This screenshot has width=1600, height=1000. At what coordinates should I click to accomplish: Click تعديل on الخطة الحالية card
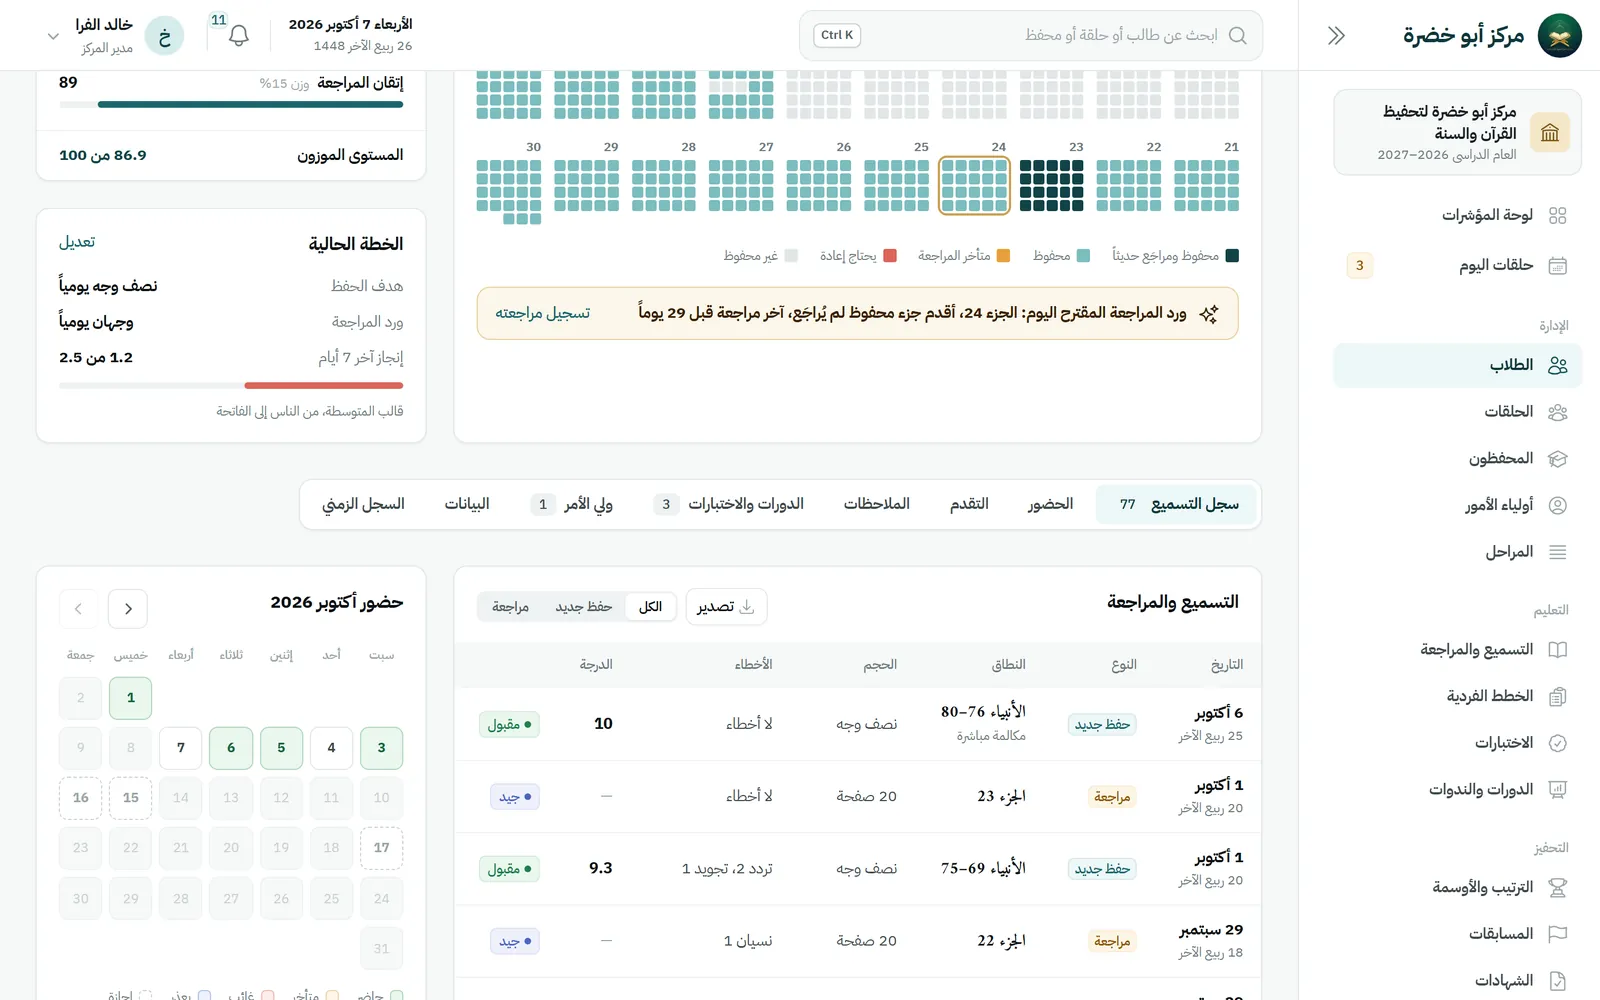(x=77, y=242)
